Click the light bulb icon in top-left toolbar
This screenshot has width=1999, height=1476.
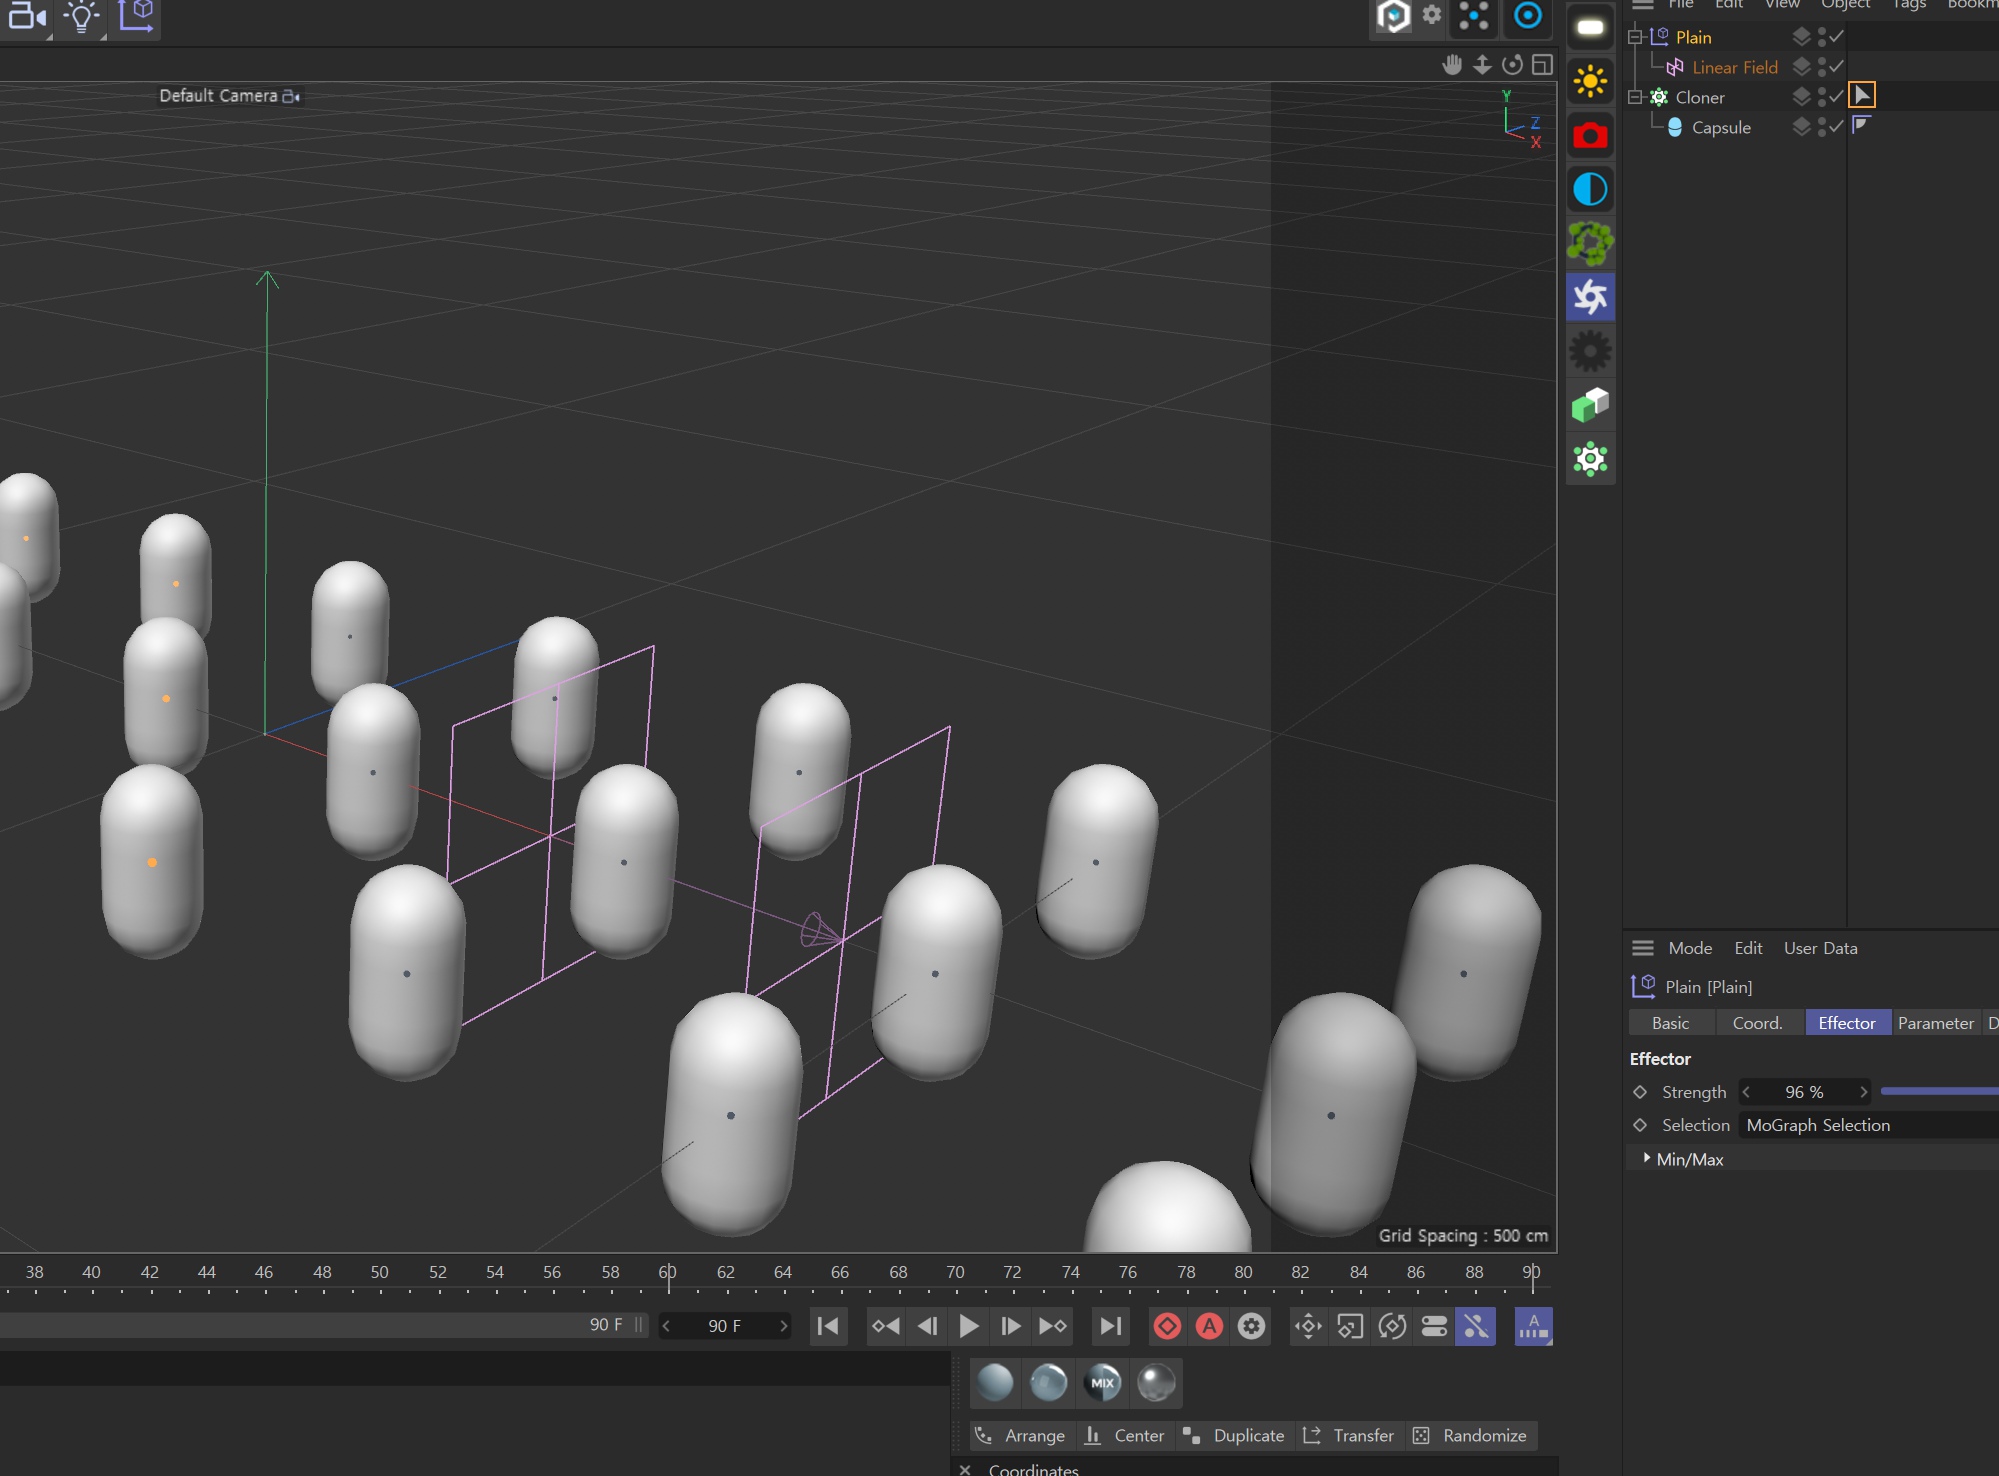point(82,17)
